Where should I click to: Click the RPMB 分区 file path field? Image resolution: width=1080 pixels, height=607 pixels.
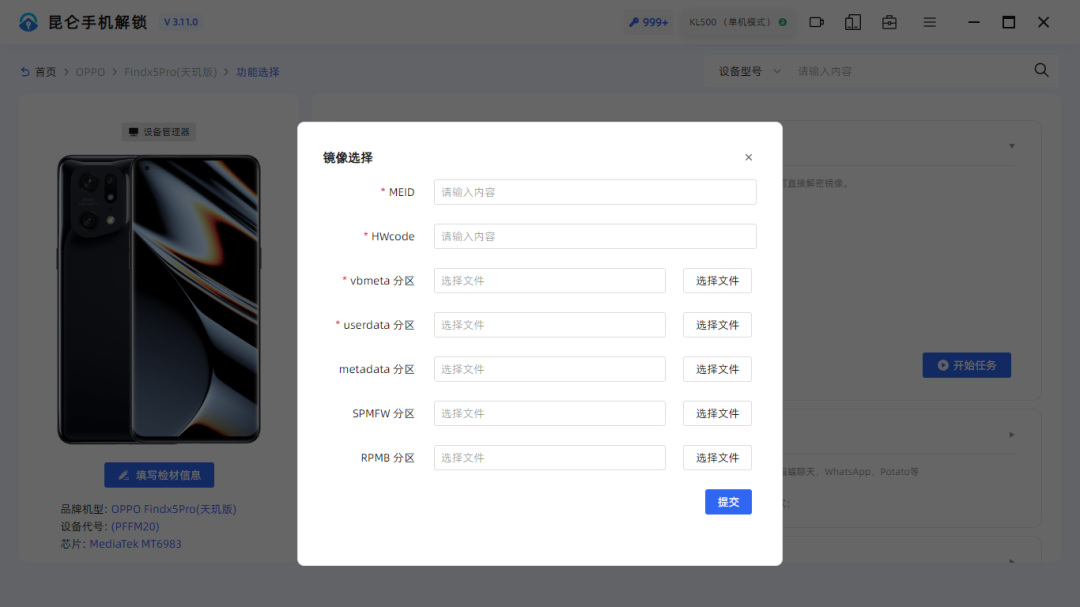pyautogui.click(x=550, y=457)
